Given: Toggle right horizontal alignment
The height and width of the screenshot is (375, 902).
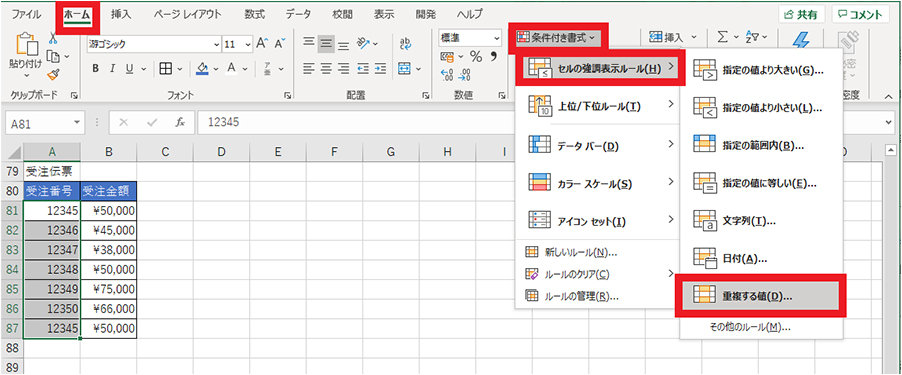Looking at the screenshot, I should click(x=343, y=68).
